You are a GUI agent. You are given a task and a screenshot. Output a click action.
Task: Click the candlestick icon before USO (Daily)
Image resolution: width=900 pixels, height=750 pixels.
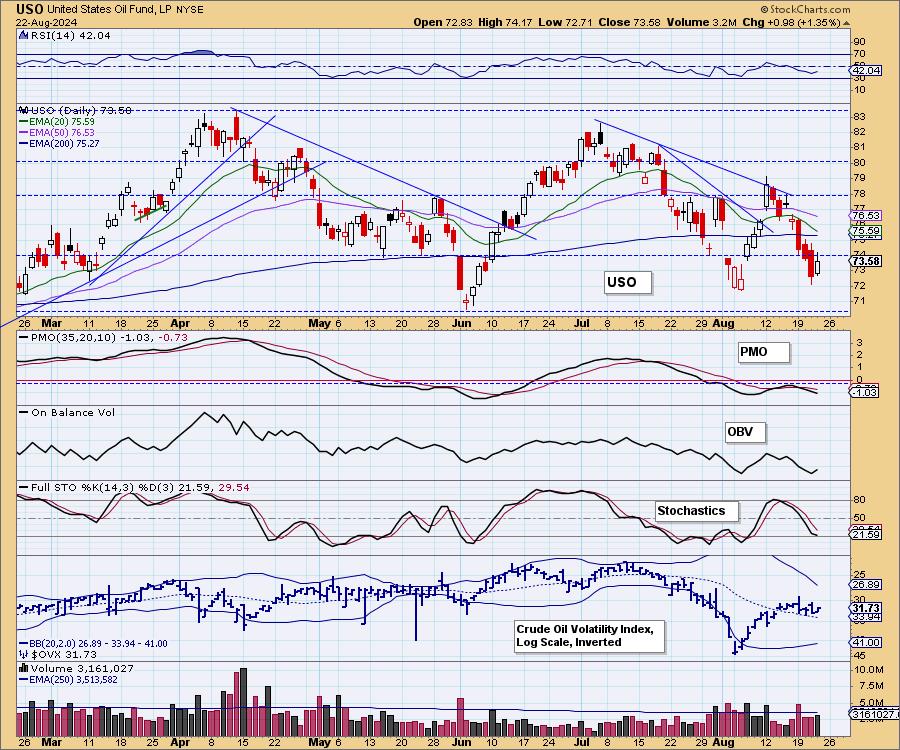[x=24, y=110]
